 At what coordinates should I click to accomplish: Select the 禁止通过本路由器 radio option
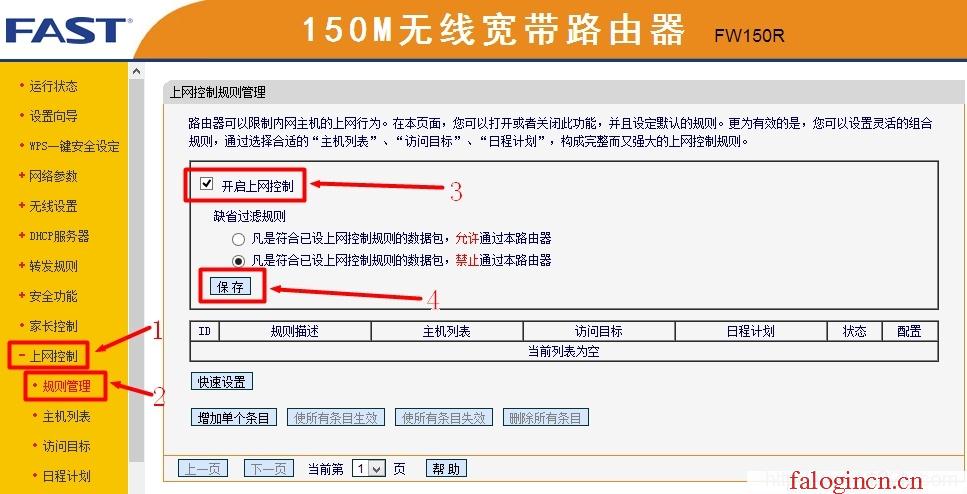click(x=238, y=261)
